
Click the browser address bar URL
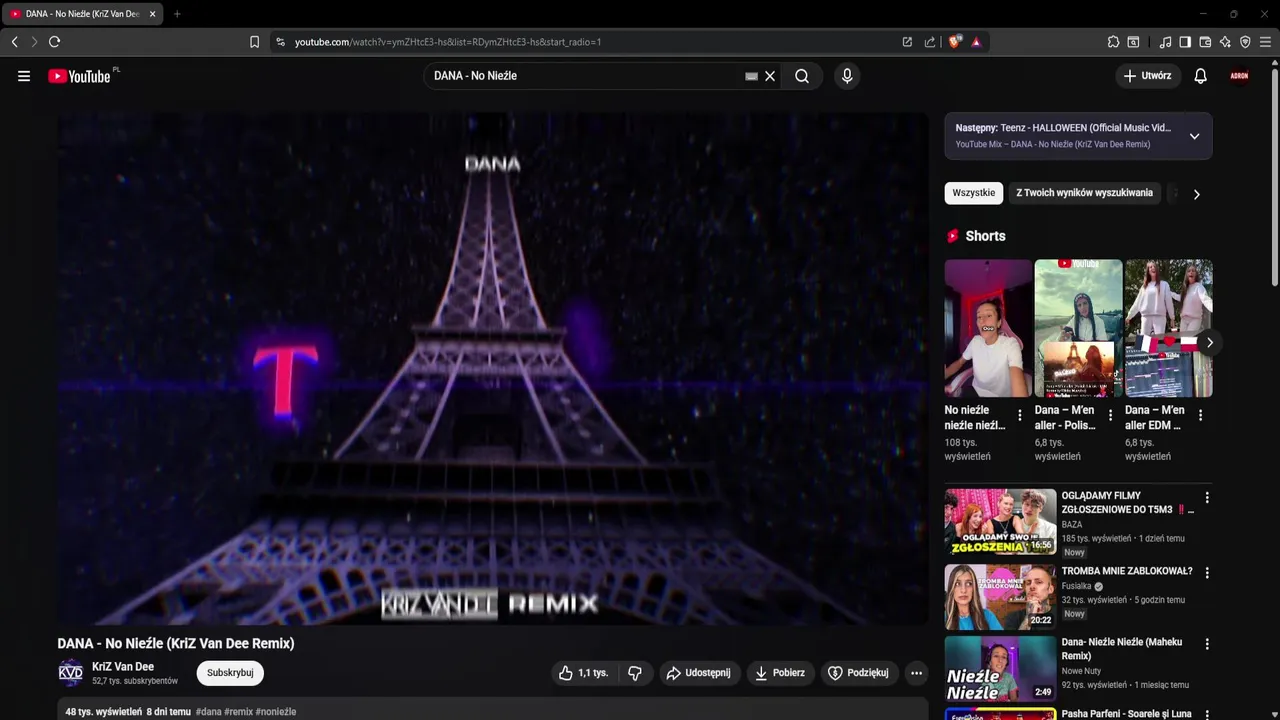click(x=447, y=42)
